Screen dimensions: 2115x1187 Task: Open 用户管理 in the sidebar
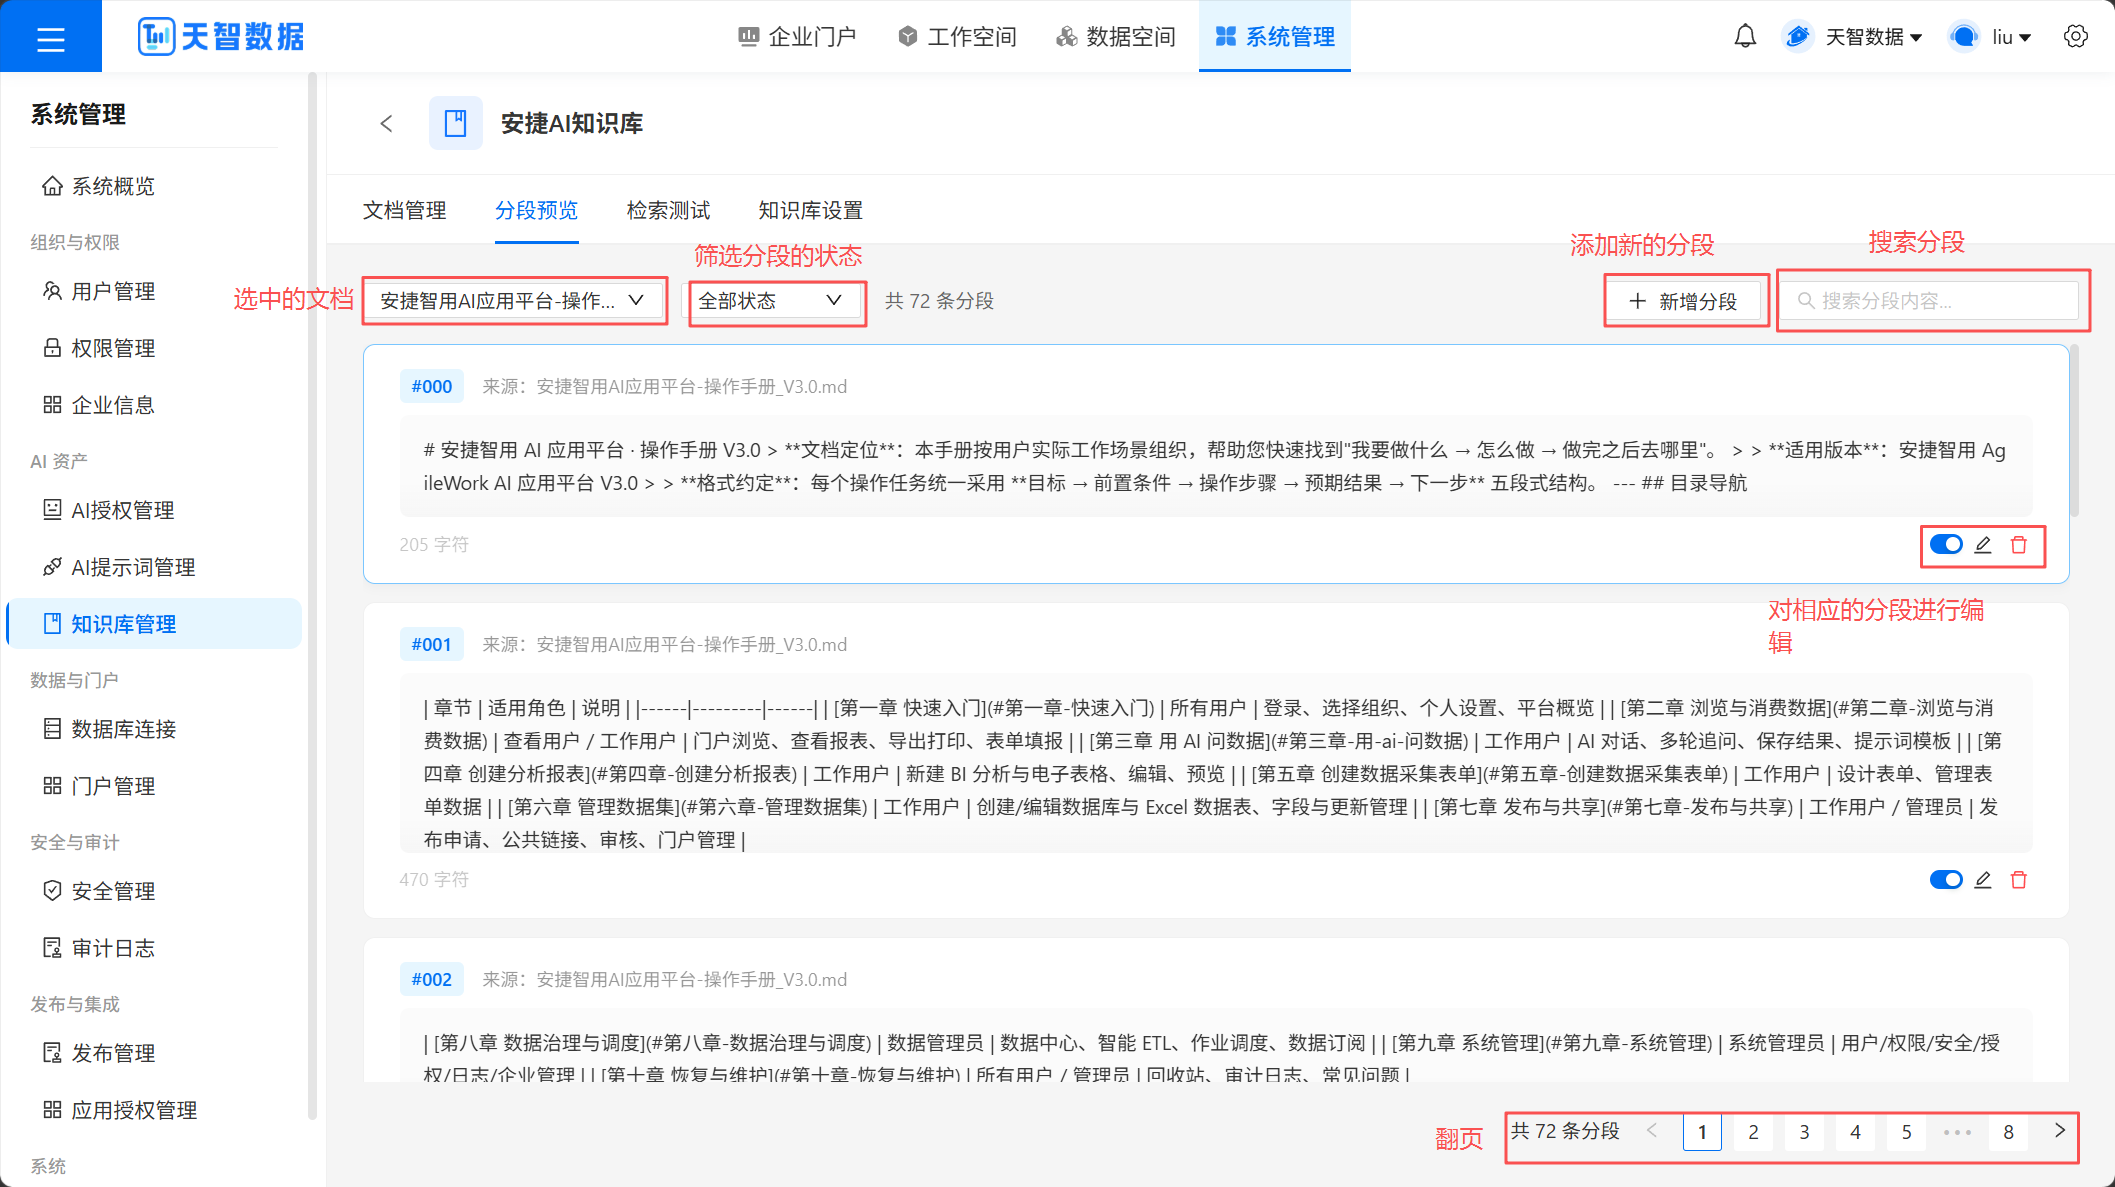pos(154,292)
